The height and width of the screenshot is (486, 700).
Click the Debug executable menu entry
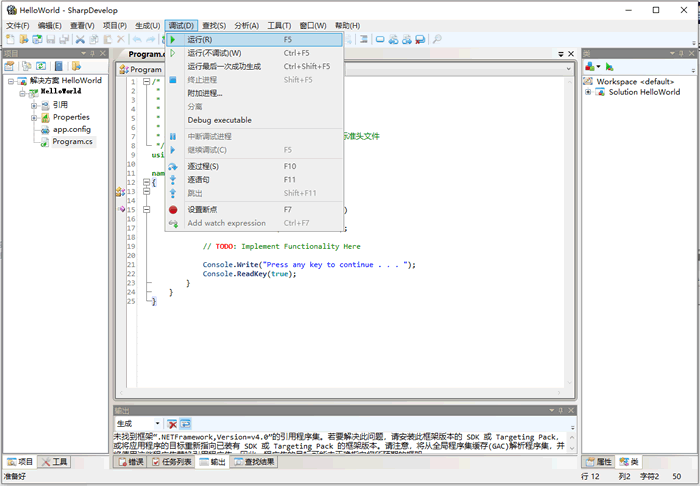pos(219,120)
